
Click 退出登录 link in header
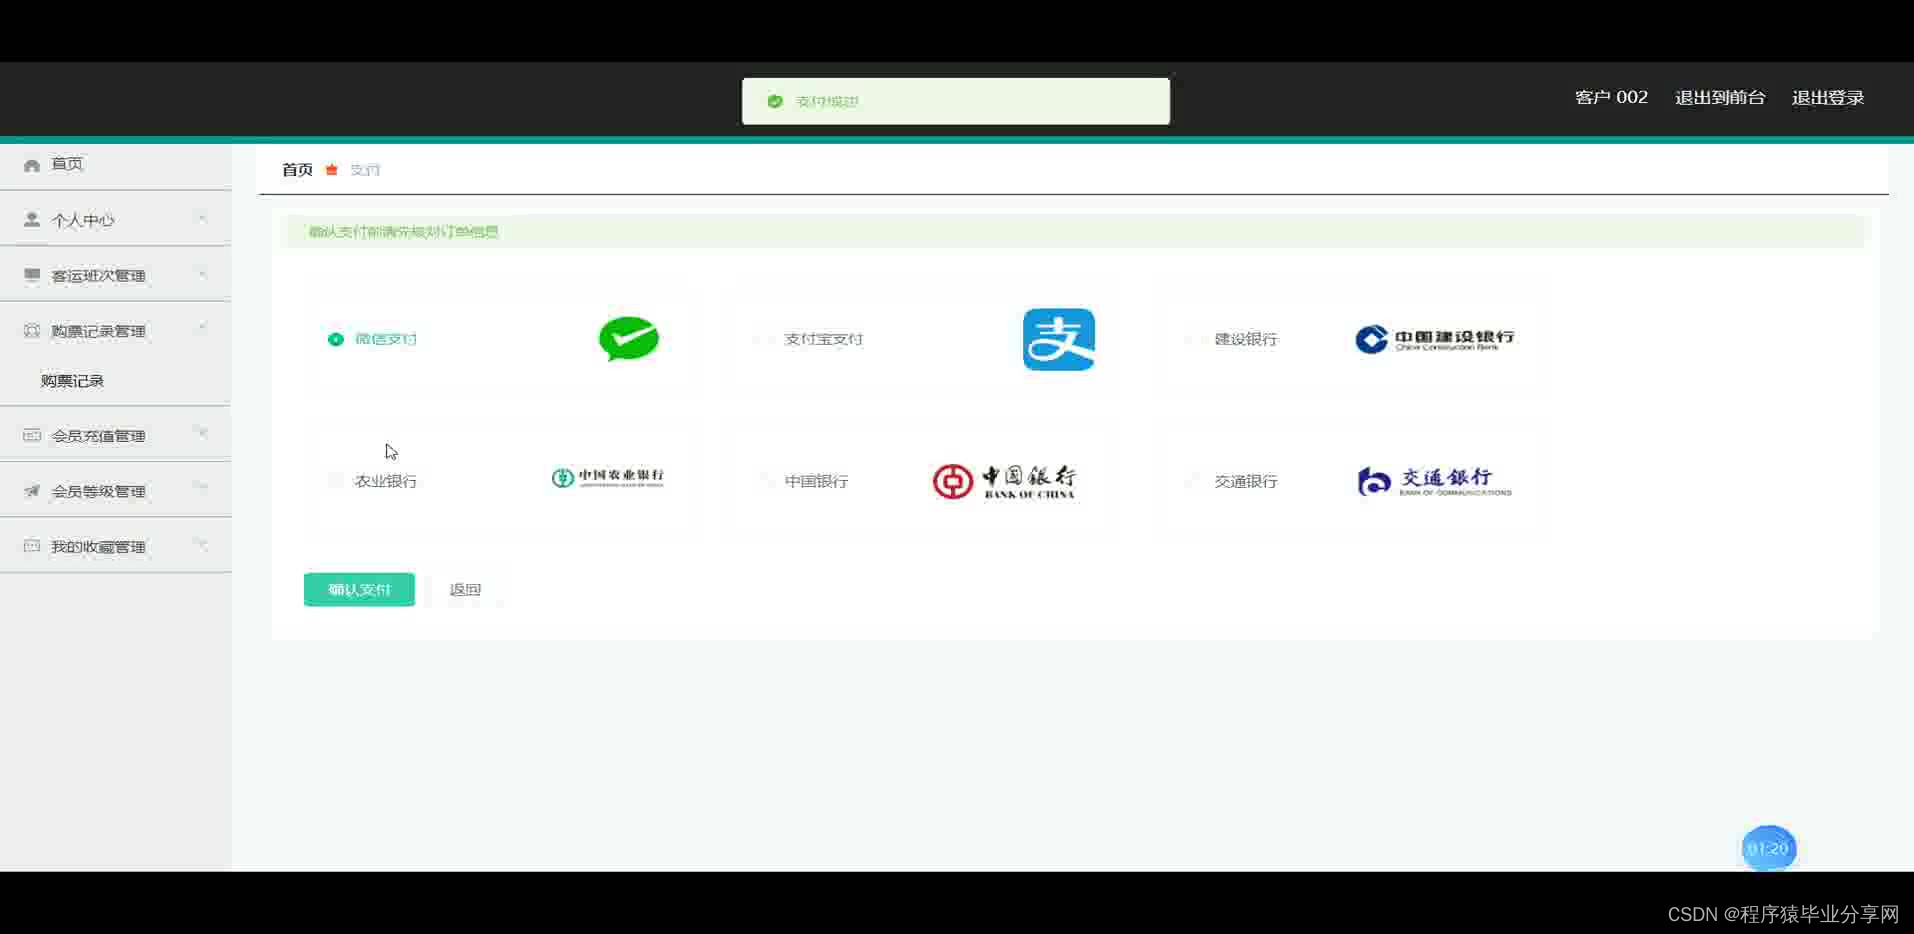pyautogui.click(x=1828, y=98)
